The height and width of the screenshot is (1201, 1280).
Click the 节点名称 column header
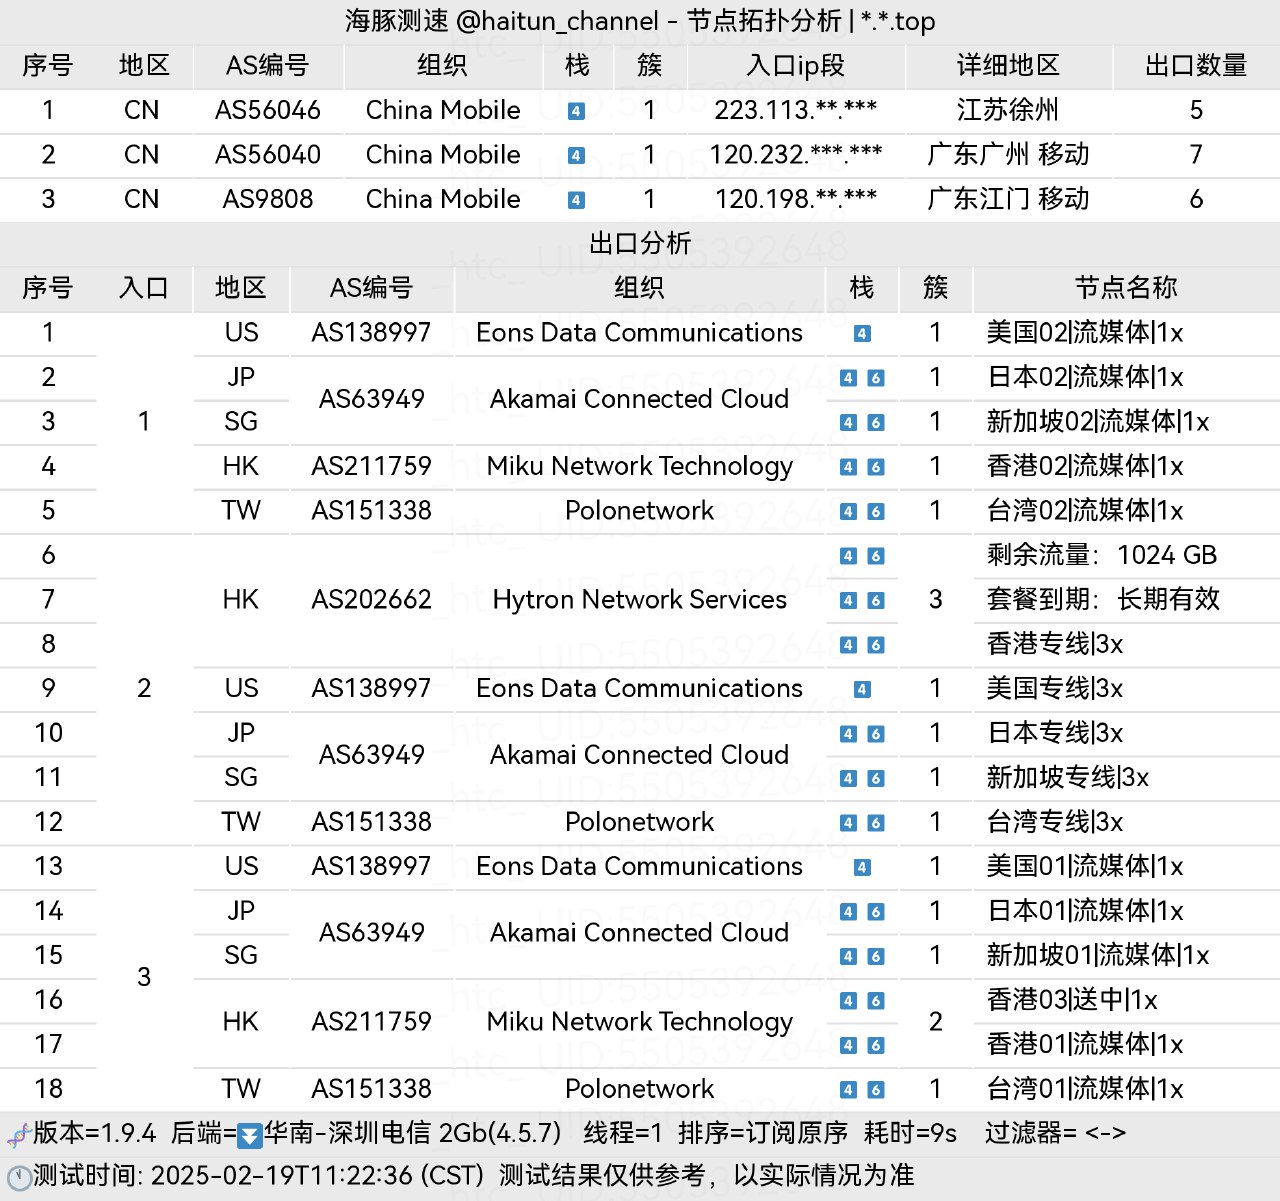(x=1126, y=288)
